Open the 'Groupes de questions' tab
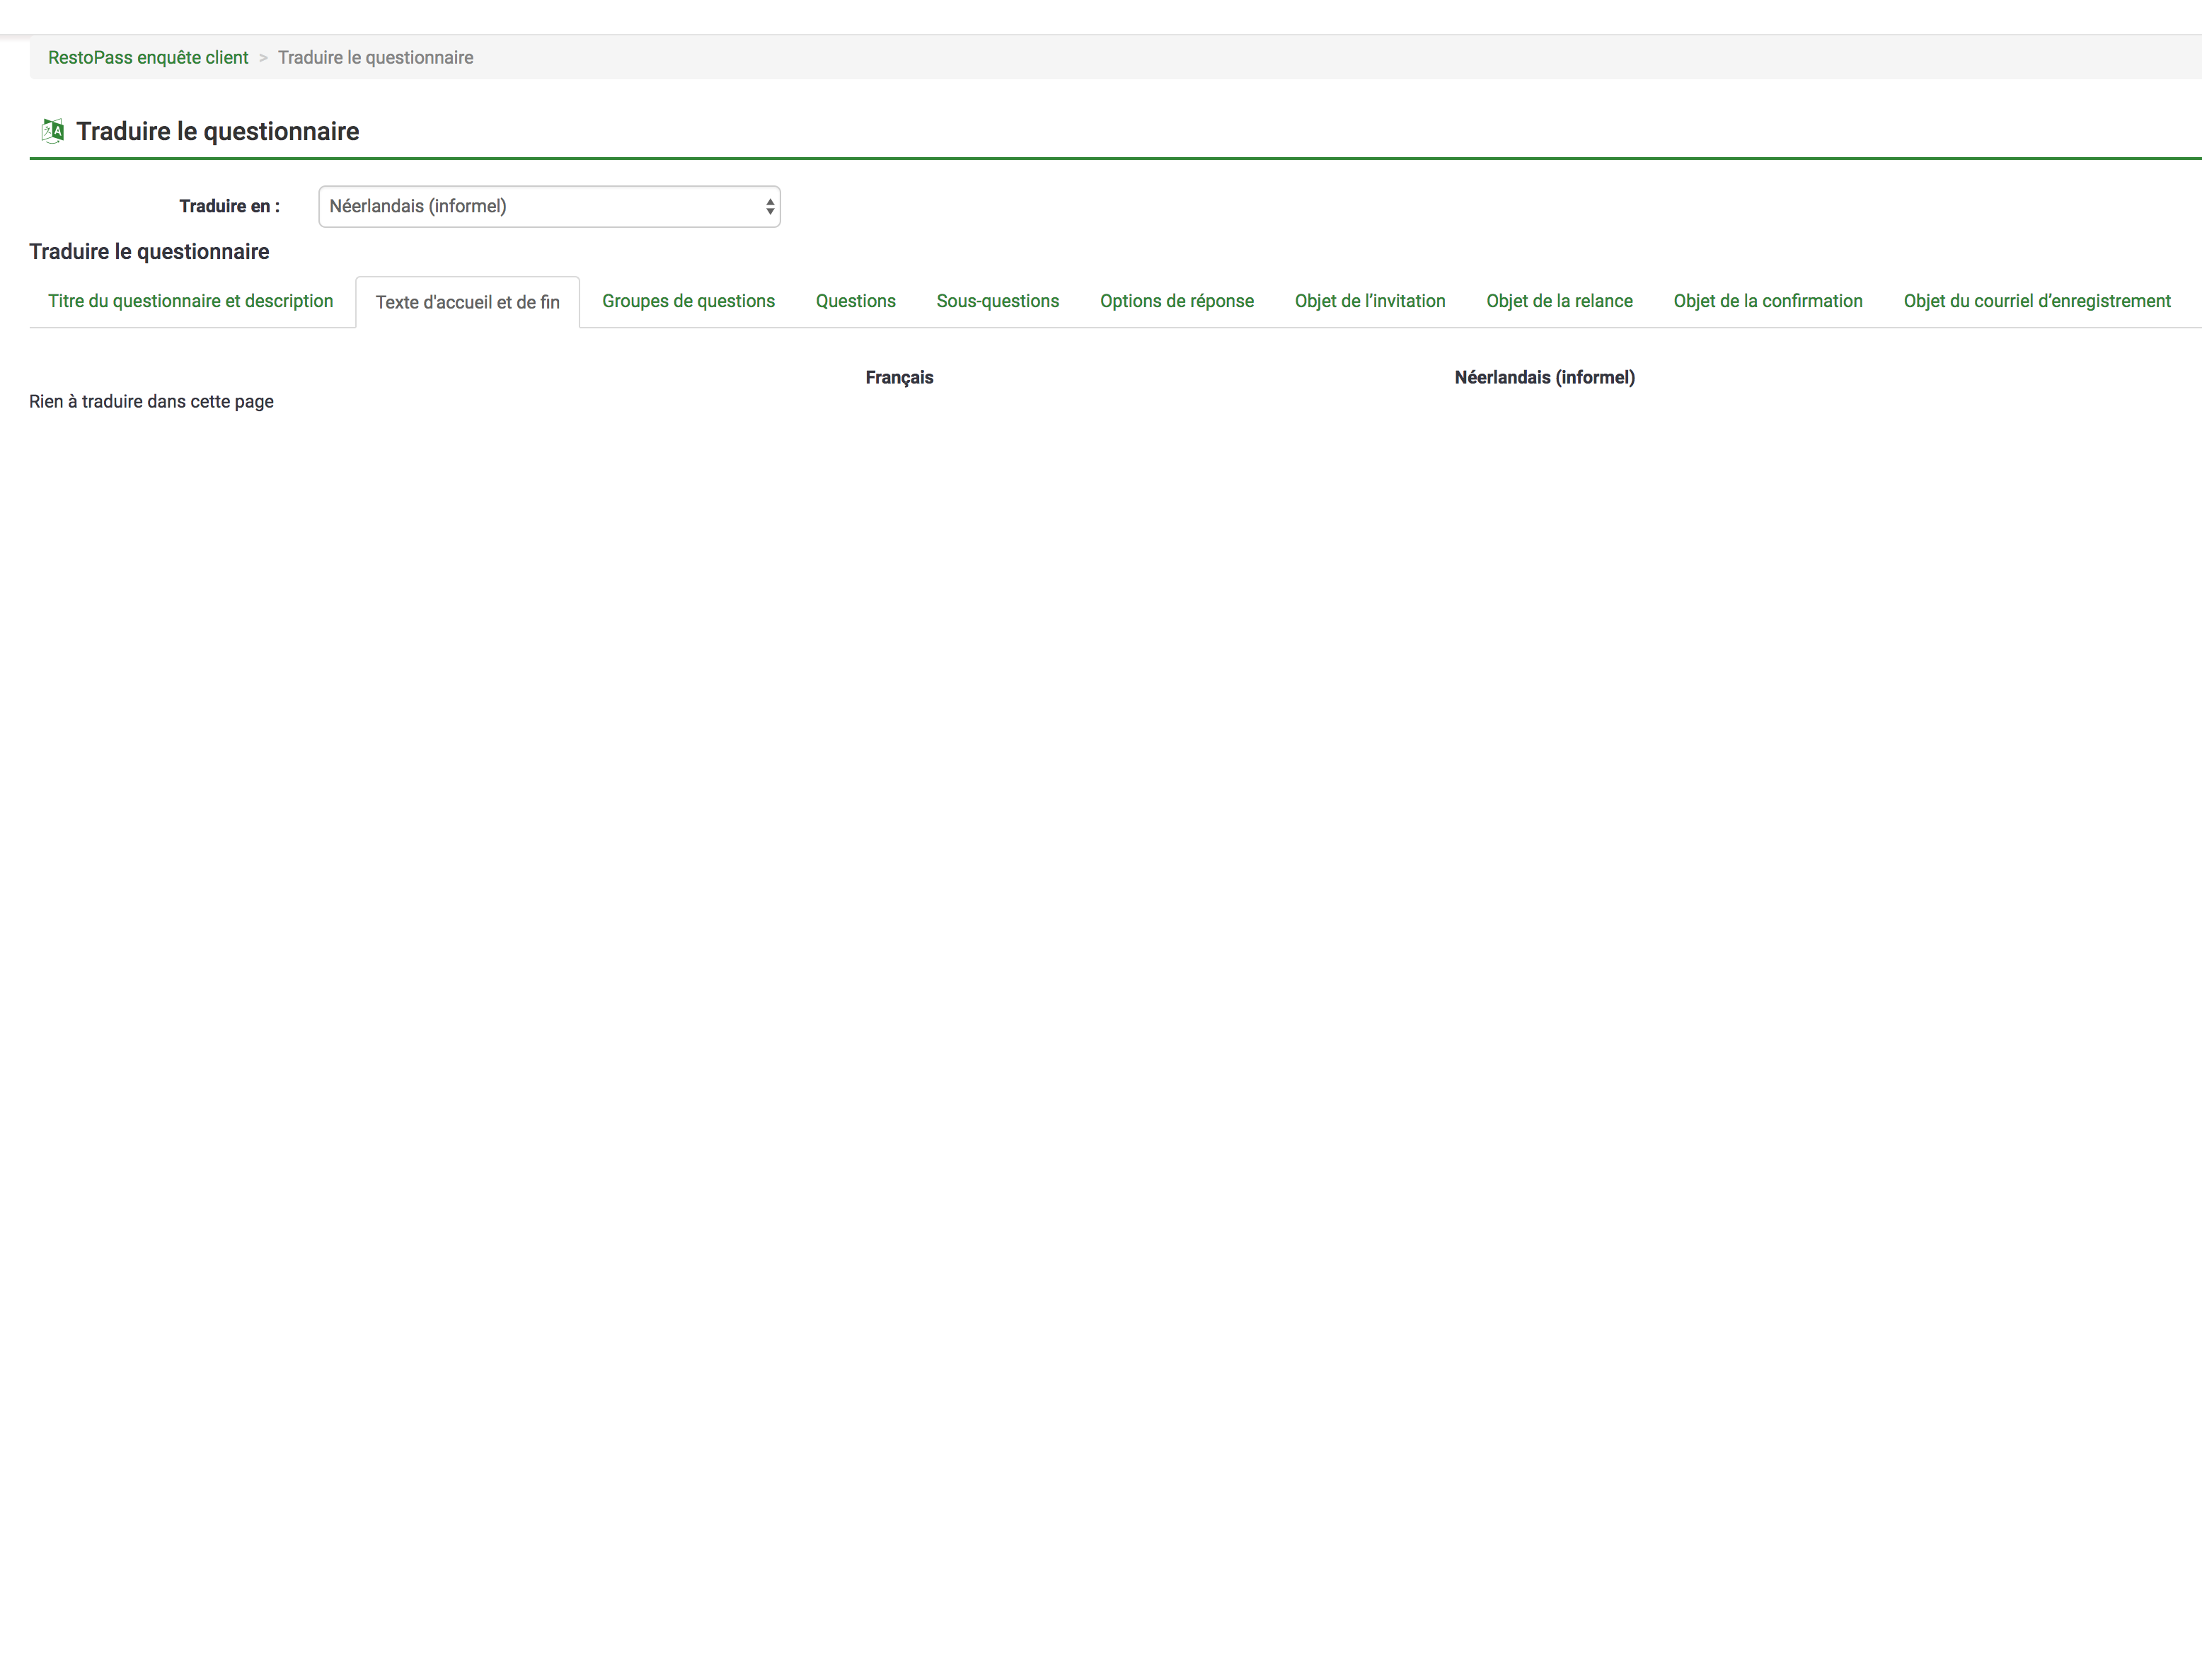2202x1680 pixels. click(688, 301)
